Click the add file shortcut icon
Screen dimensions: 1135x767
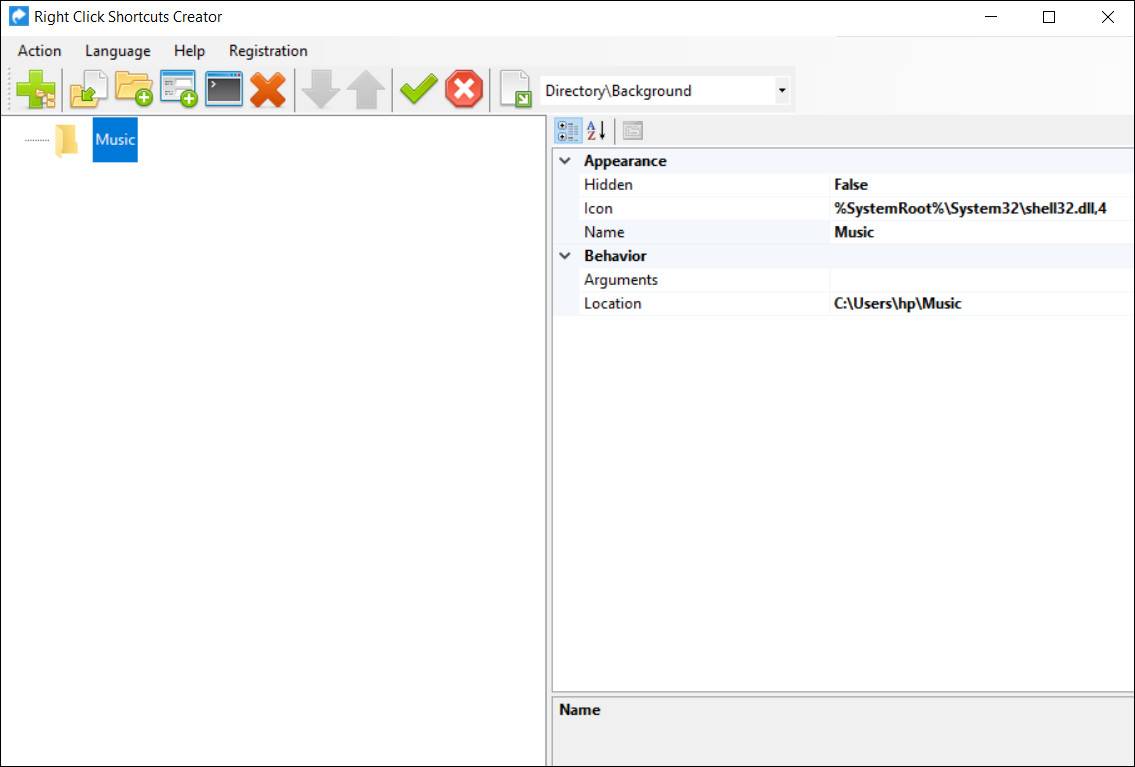pos(88,90)
